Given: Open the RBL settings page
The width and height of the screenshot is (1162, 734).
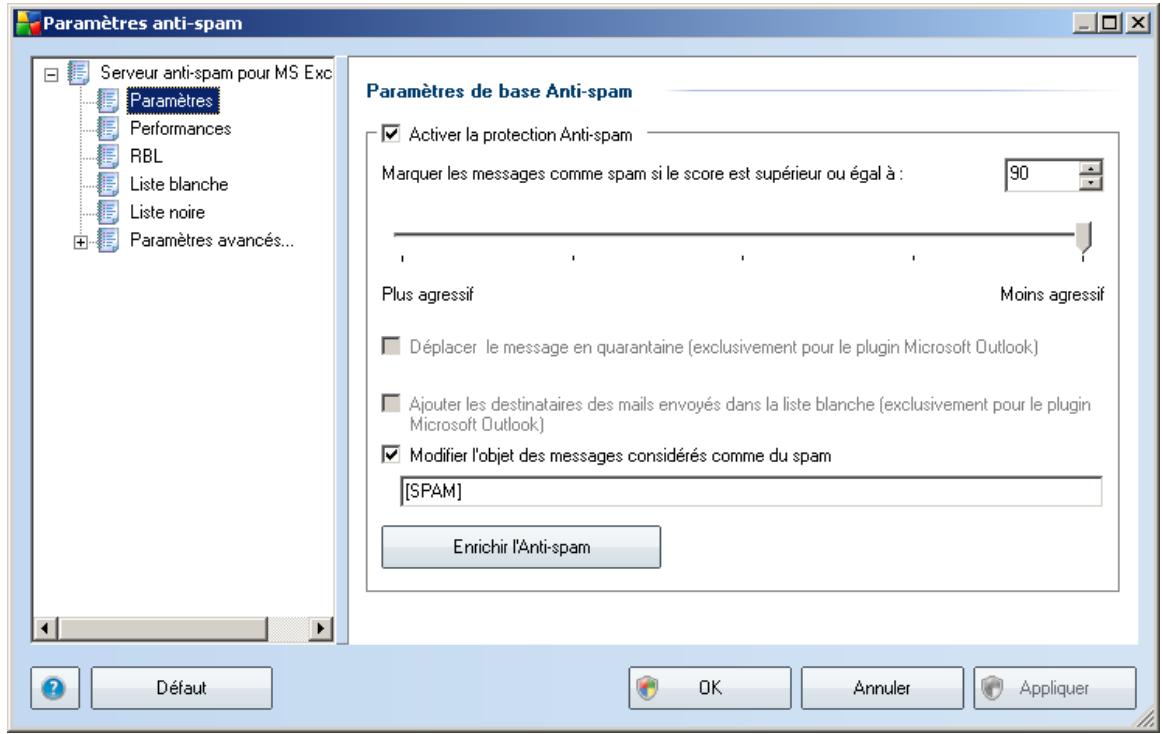Looking at the screenshot, I should 146,156.
